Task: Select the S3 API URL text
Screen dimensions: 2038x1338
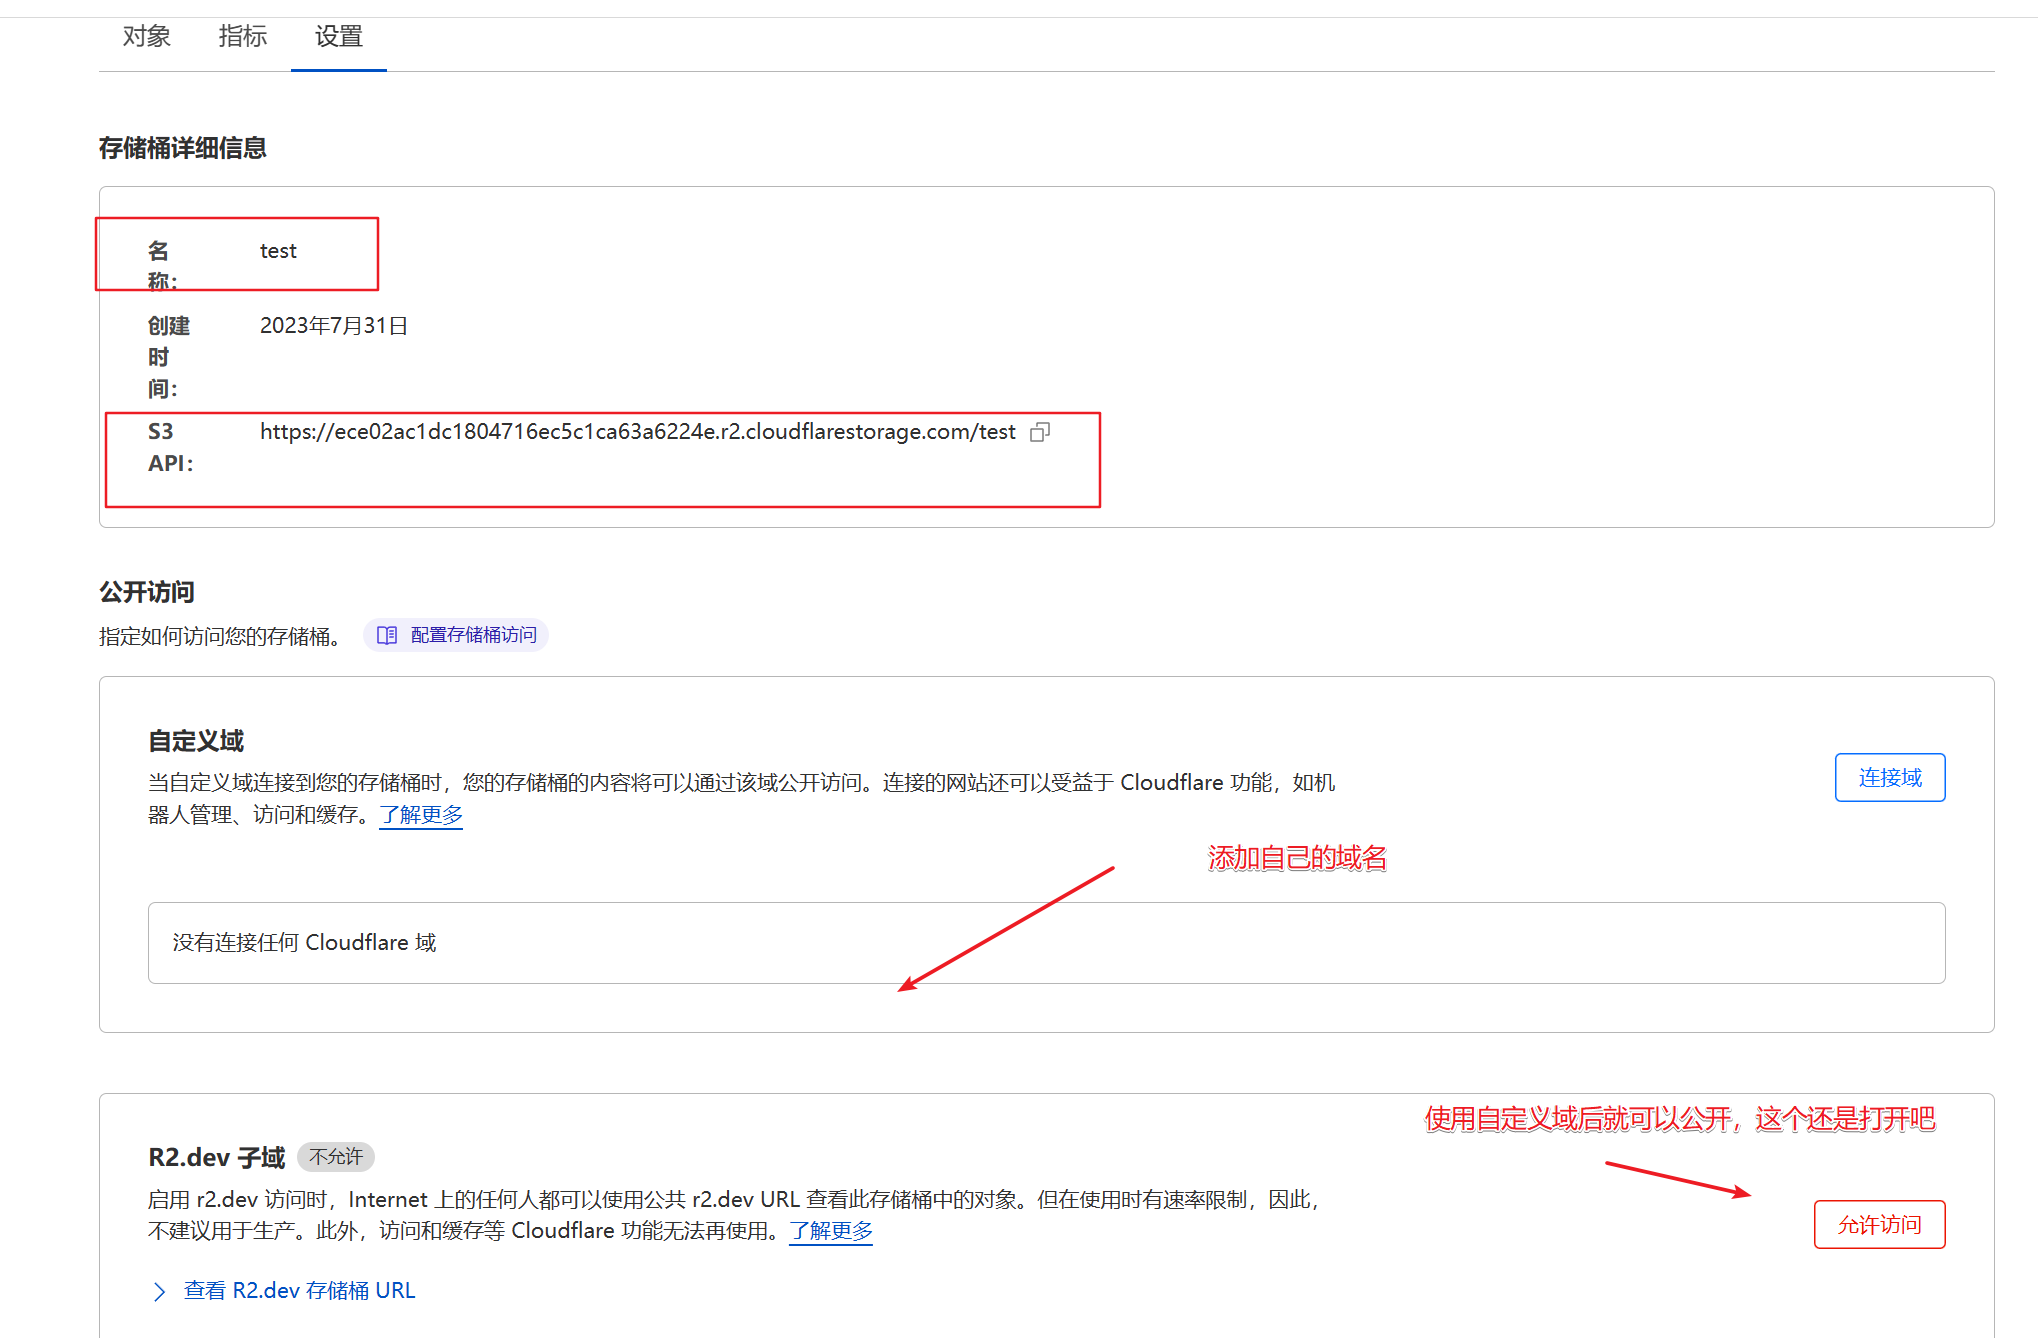Action: (x=637, y=431)
